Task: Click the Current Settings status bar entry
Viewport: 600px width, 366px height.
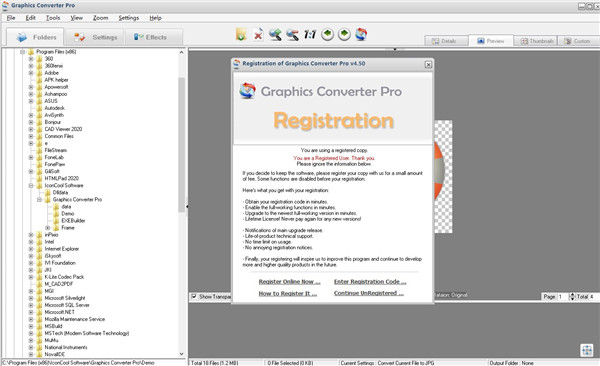Action: point(387,363)
